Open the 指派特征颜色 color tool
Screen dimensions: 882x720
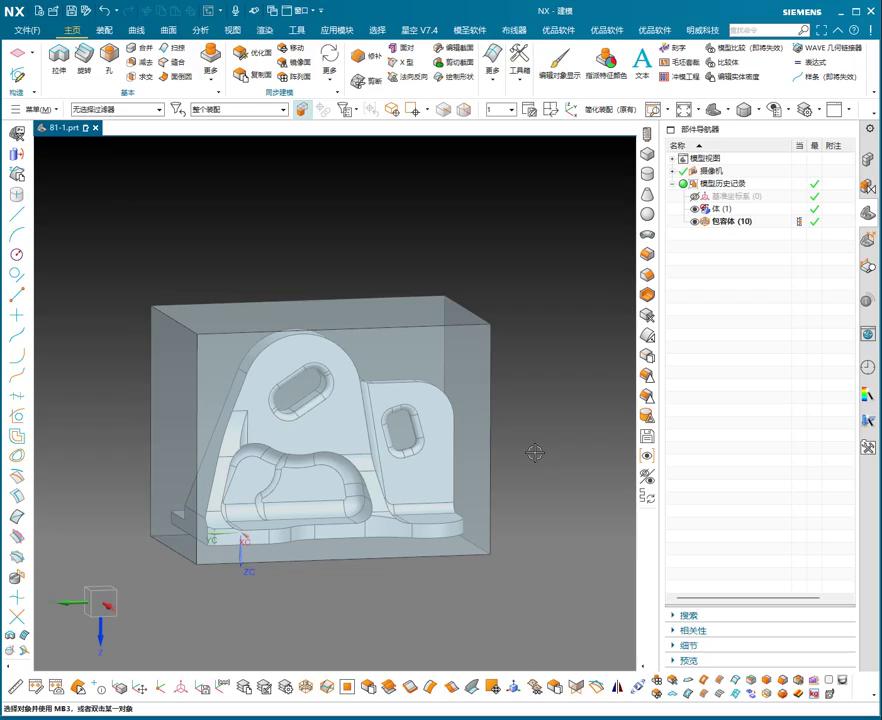click(x=606, y=60)
